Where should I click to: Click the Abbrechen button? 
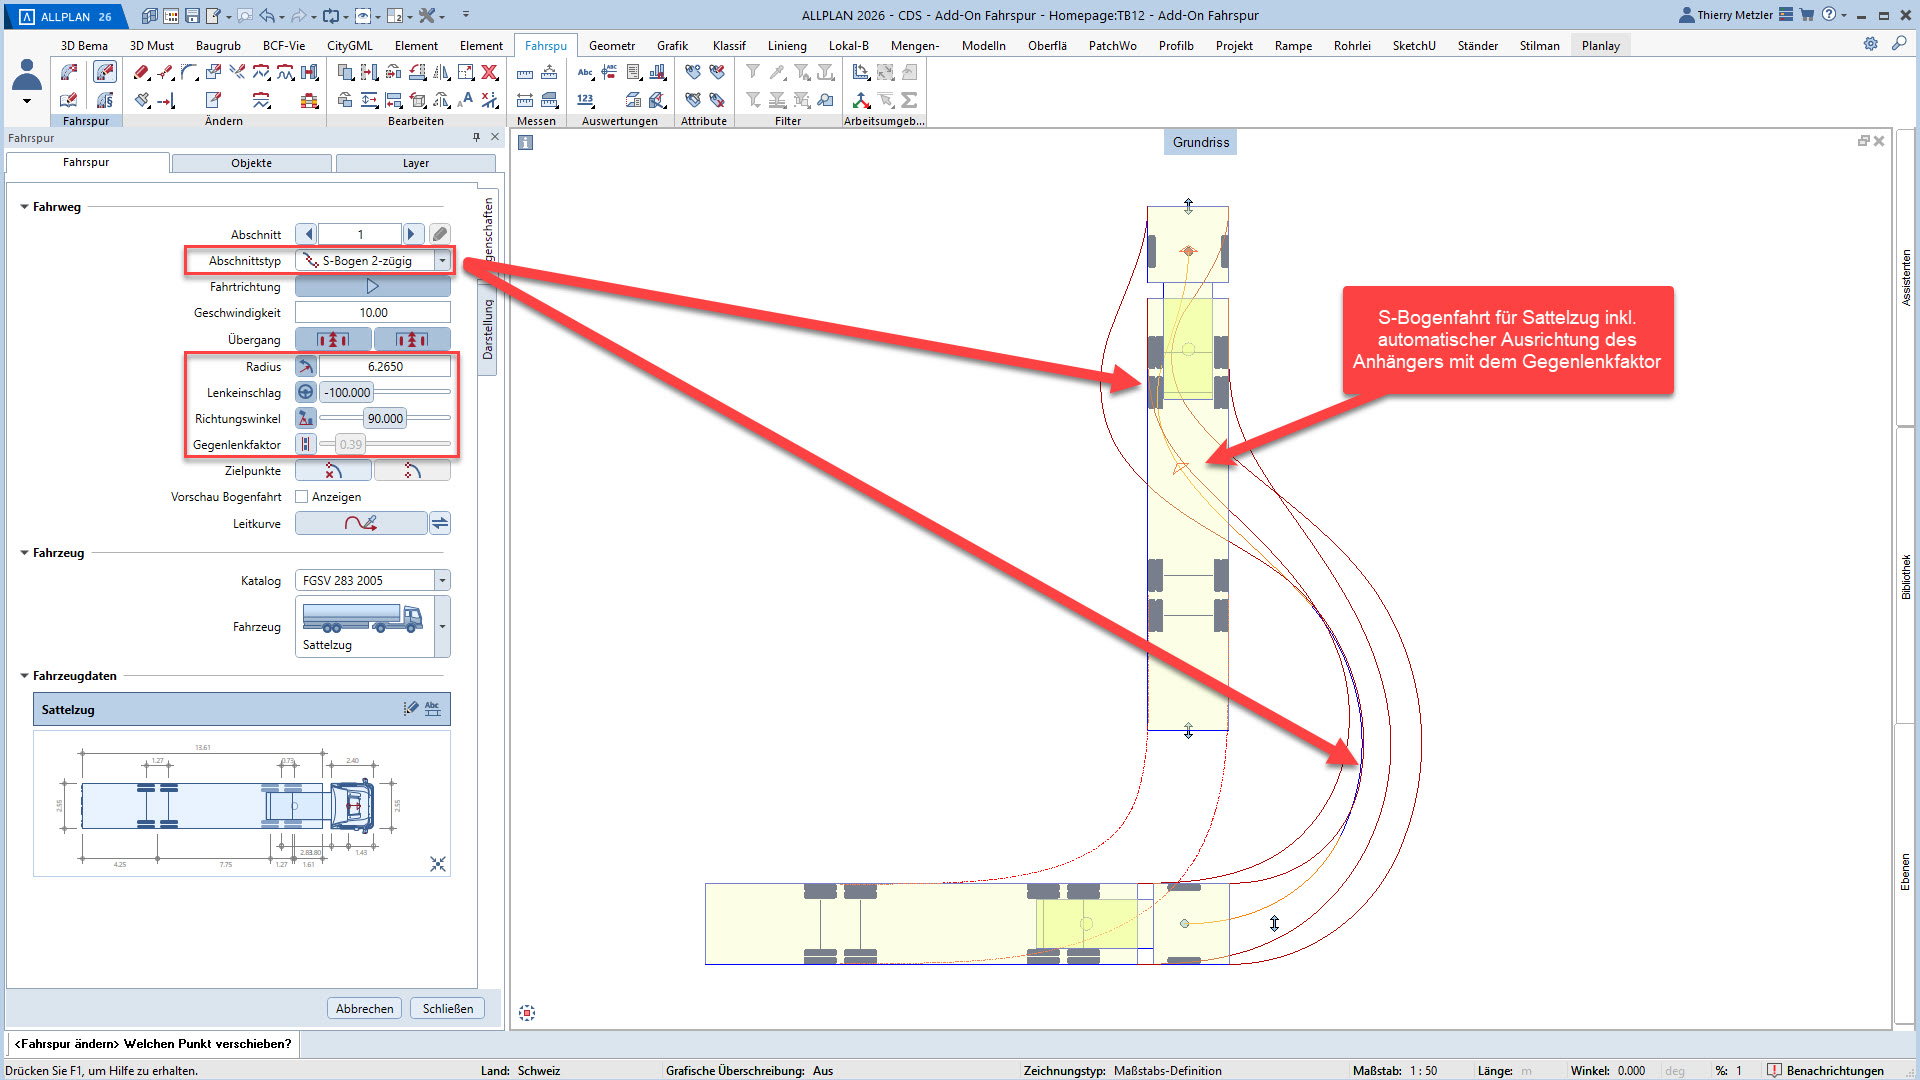364,1008
